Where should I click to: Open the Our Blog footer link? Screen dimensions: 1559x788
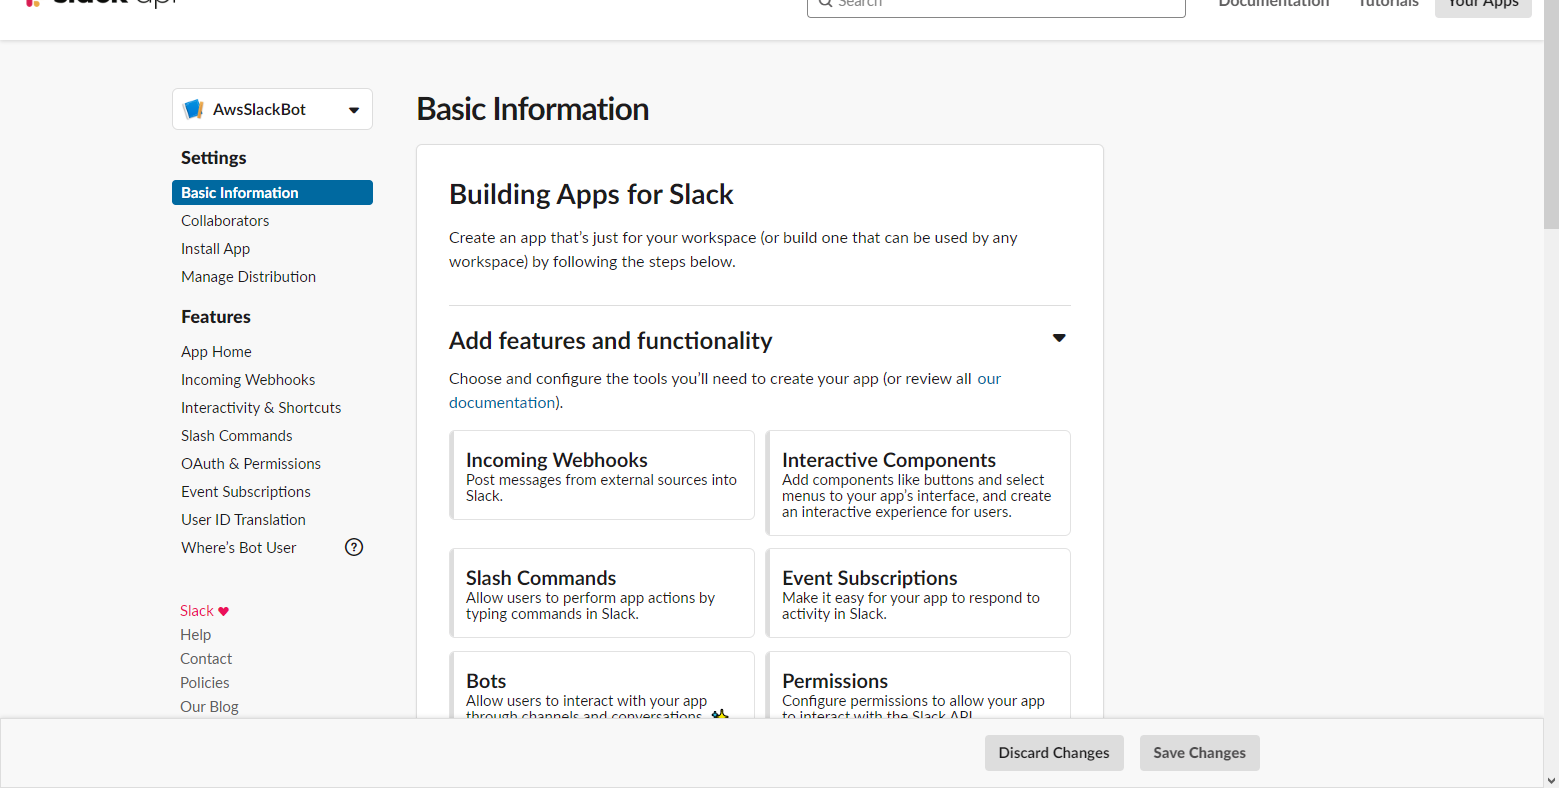209,707
